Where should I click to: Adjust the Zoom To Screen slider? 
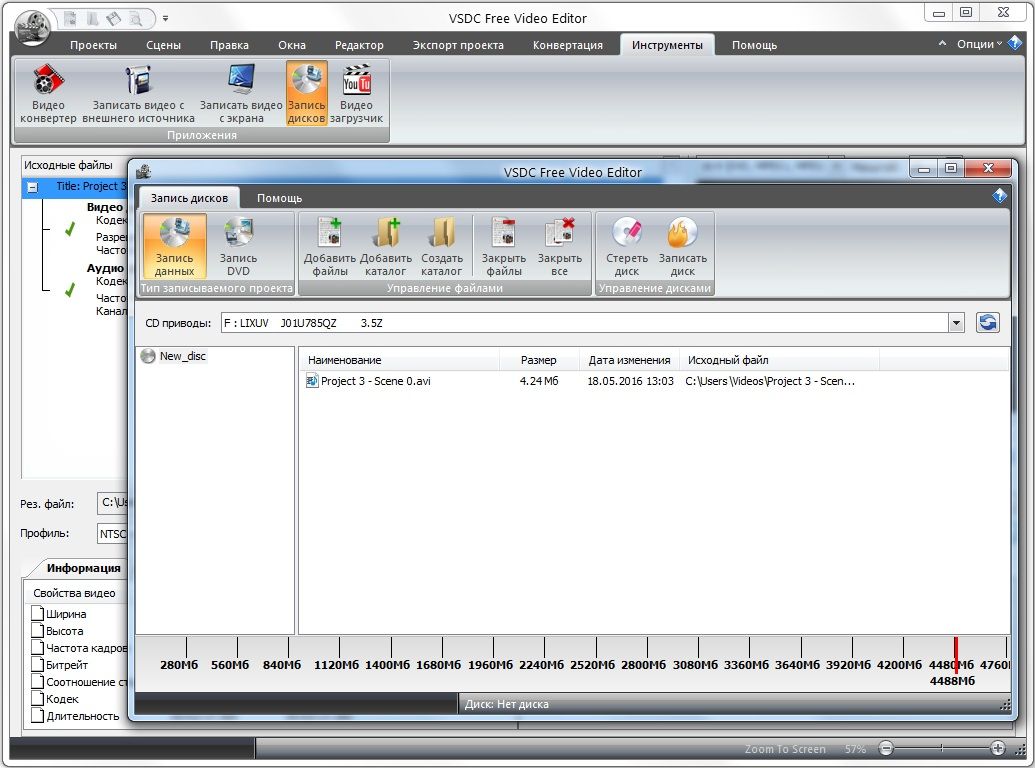click(942, 748)
